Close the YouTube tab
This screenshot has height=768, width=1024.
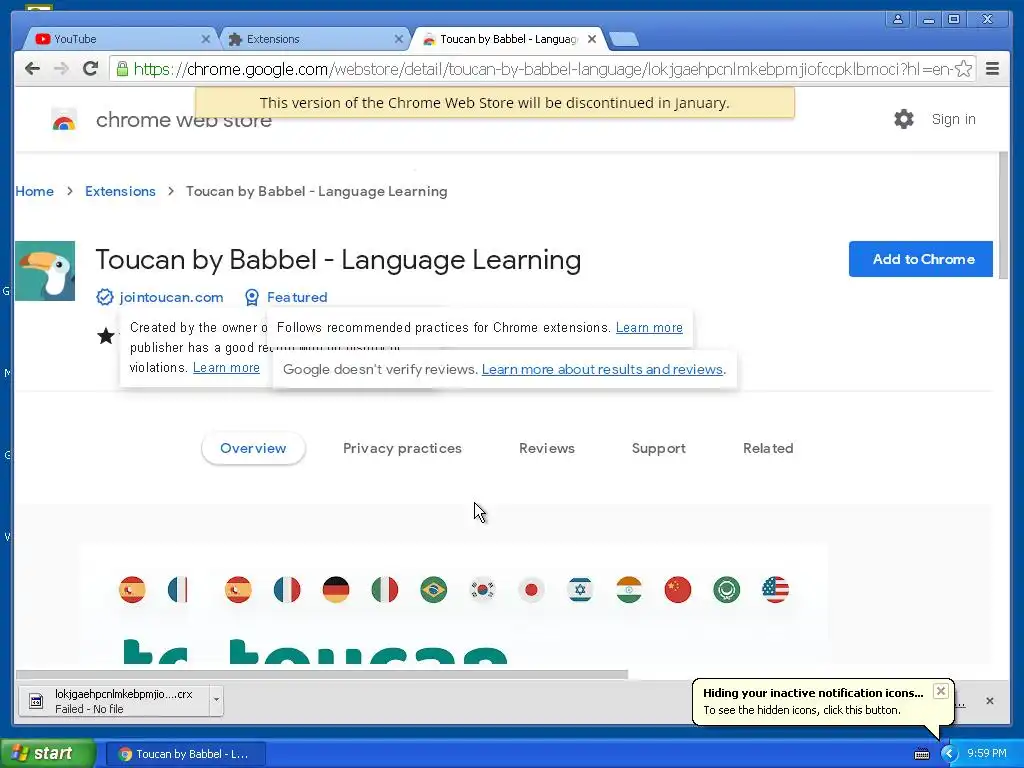point(206,39)
